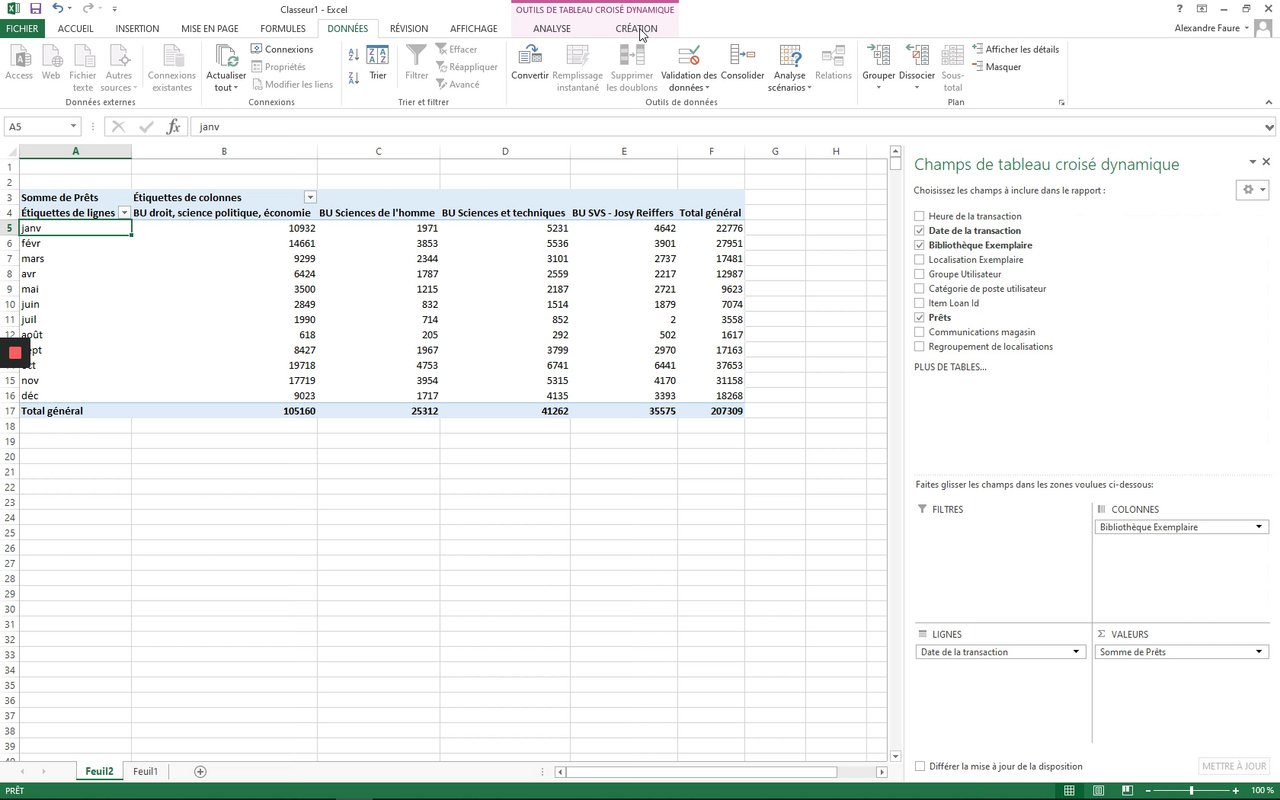Open Date de la transaction dropdown in Lignes
The image size is (1280, 800).
[x=1077, y=652]
